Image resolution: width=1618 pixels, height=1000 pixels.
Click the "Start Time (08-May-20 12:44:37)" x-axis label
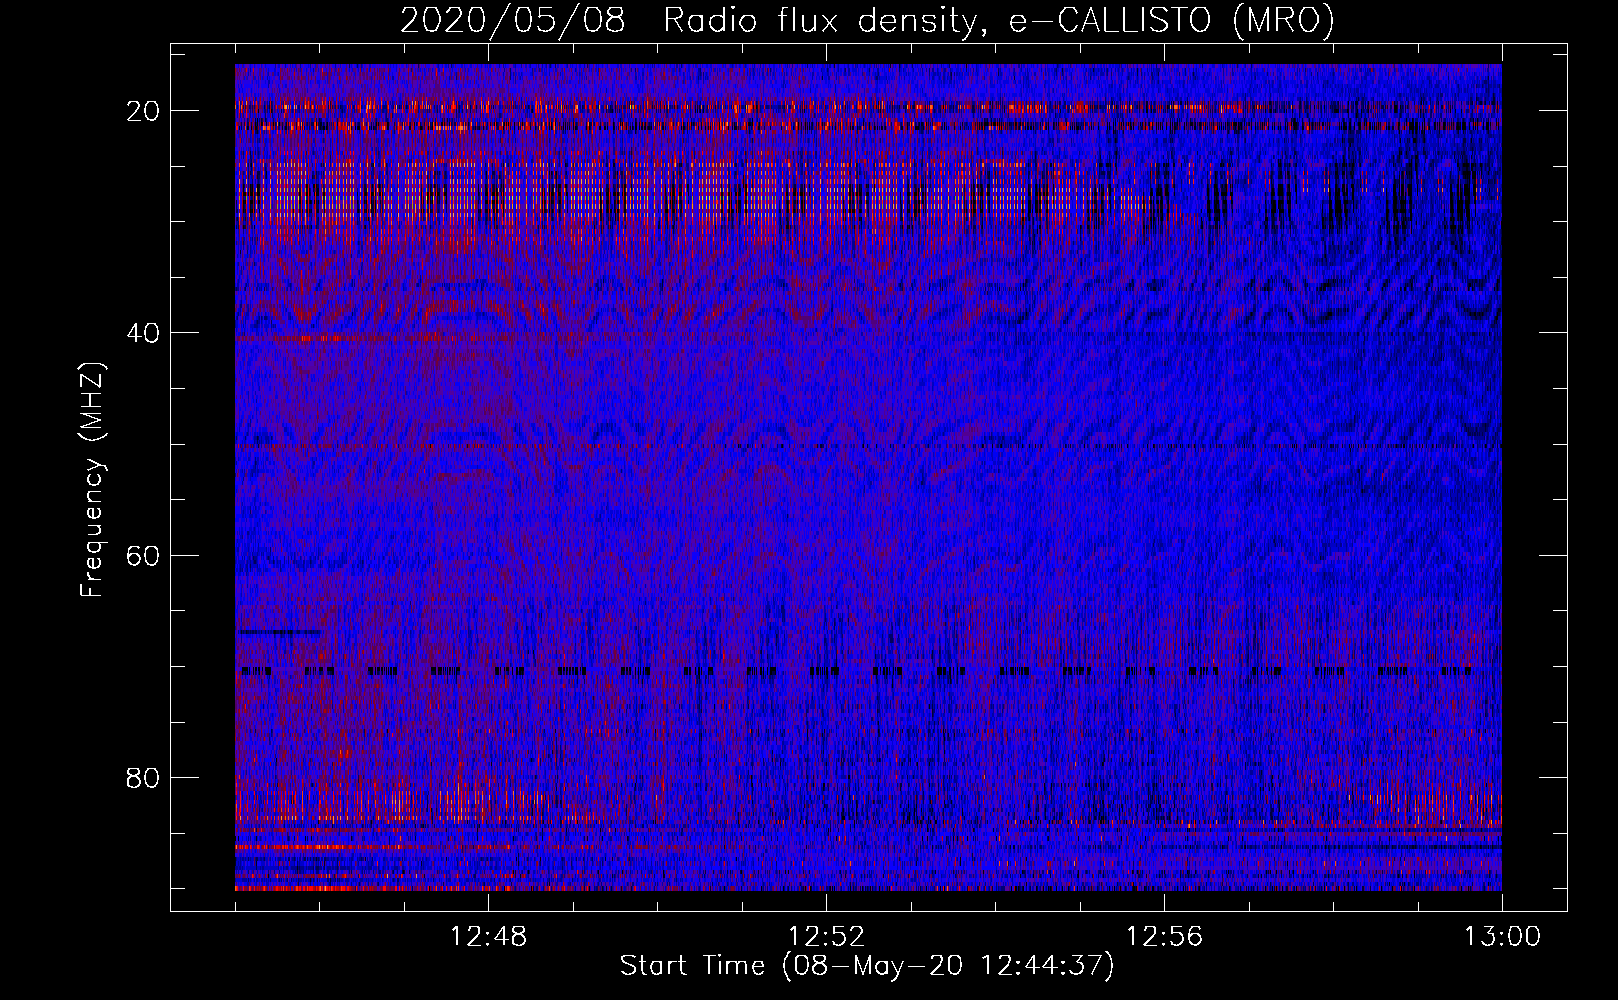867,966
